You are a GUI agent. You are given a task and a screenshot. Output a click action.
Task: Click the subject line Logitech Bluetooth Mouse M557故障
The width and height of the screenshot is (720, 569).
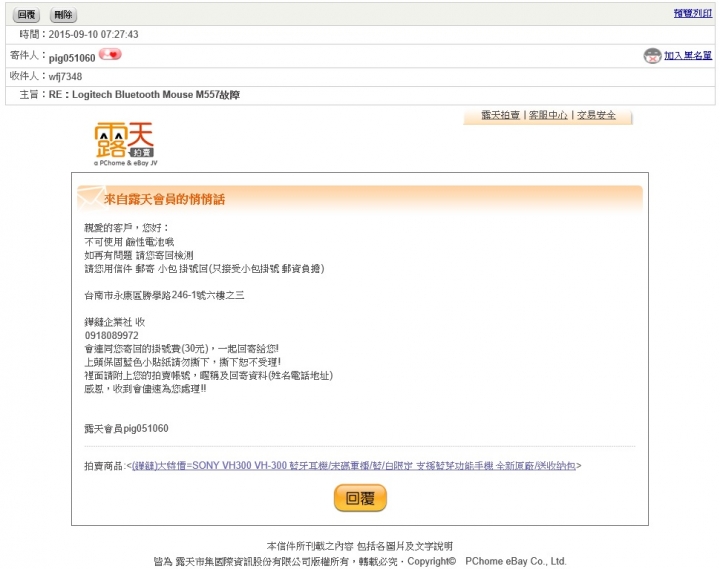coord(156,95)
